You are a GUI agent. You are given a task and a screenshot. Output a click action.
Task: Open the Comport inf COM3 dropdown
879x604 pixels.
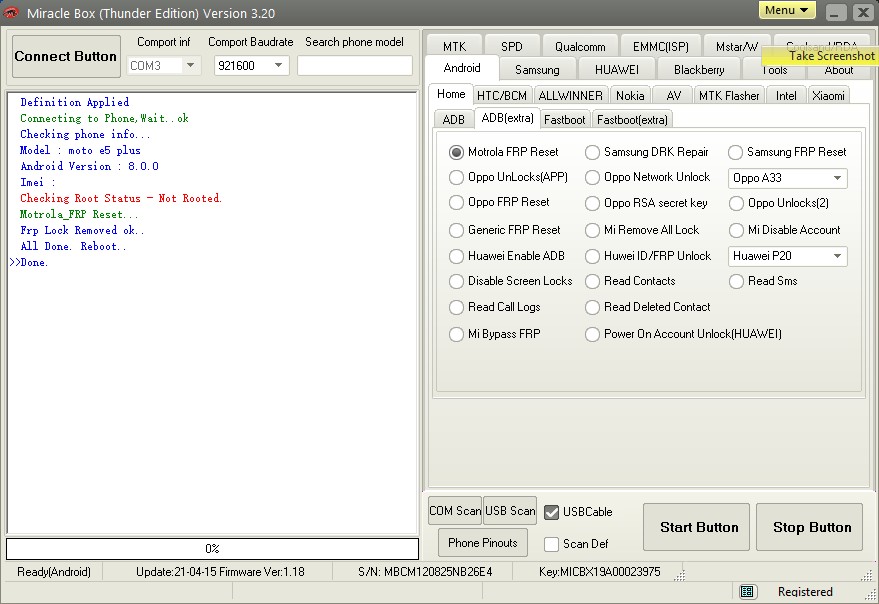click(x=191, y=66)
